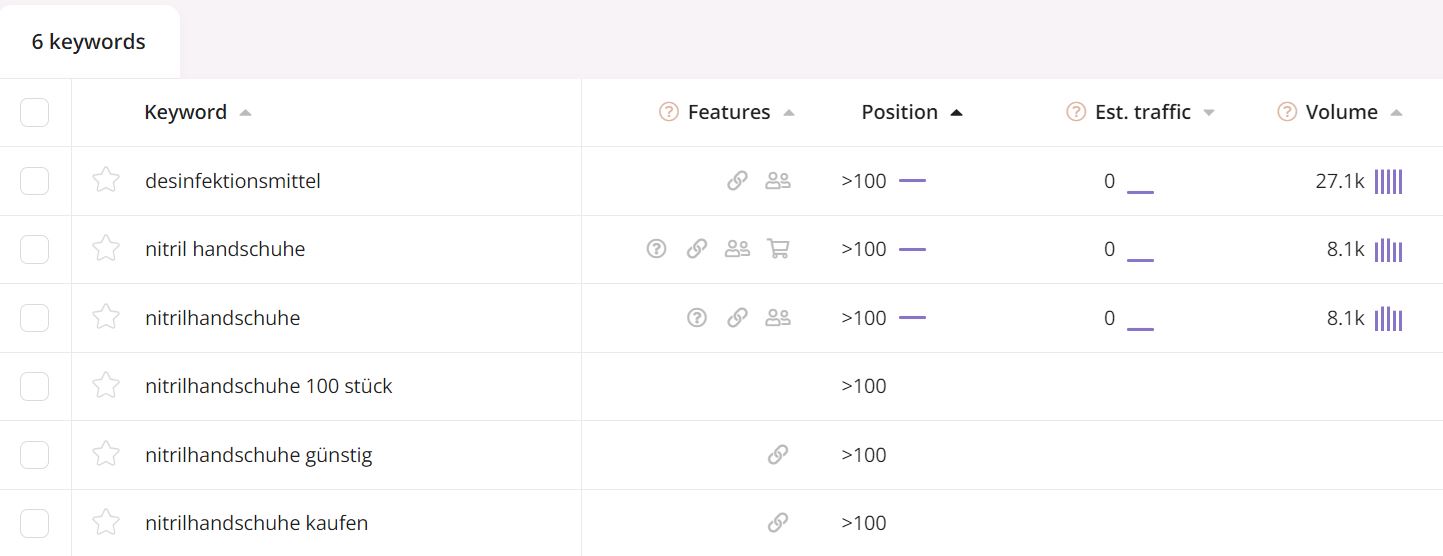Star the desinfektionsmittel keyword
Screen dimensions: 1443x556
(x=106, y=180)
